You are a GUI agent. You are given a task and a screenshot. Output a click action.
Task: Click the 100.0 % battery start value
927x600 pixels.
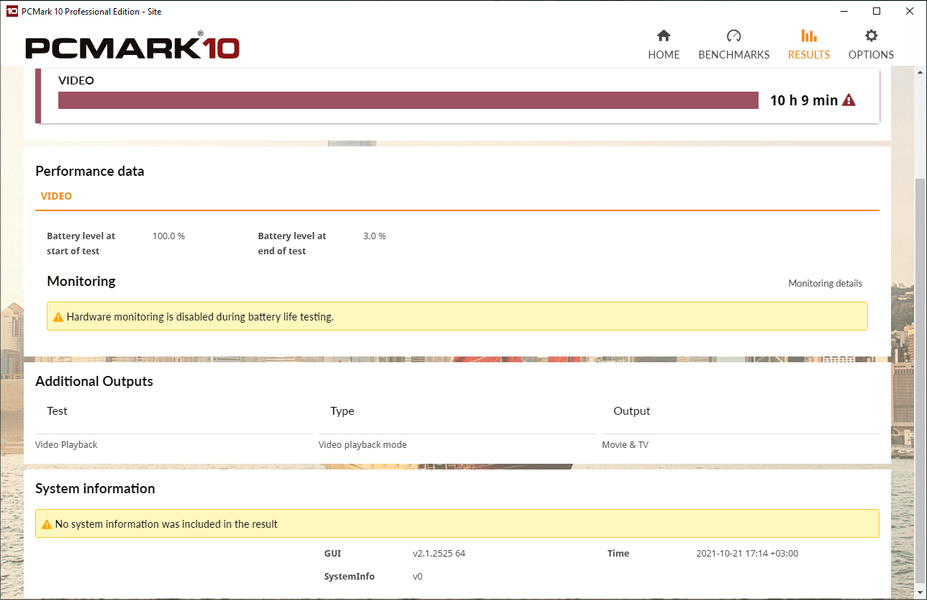pos(168,236)
